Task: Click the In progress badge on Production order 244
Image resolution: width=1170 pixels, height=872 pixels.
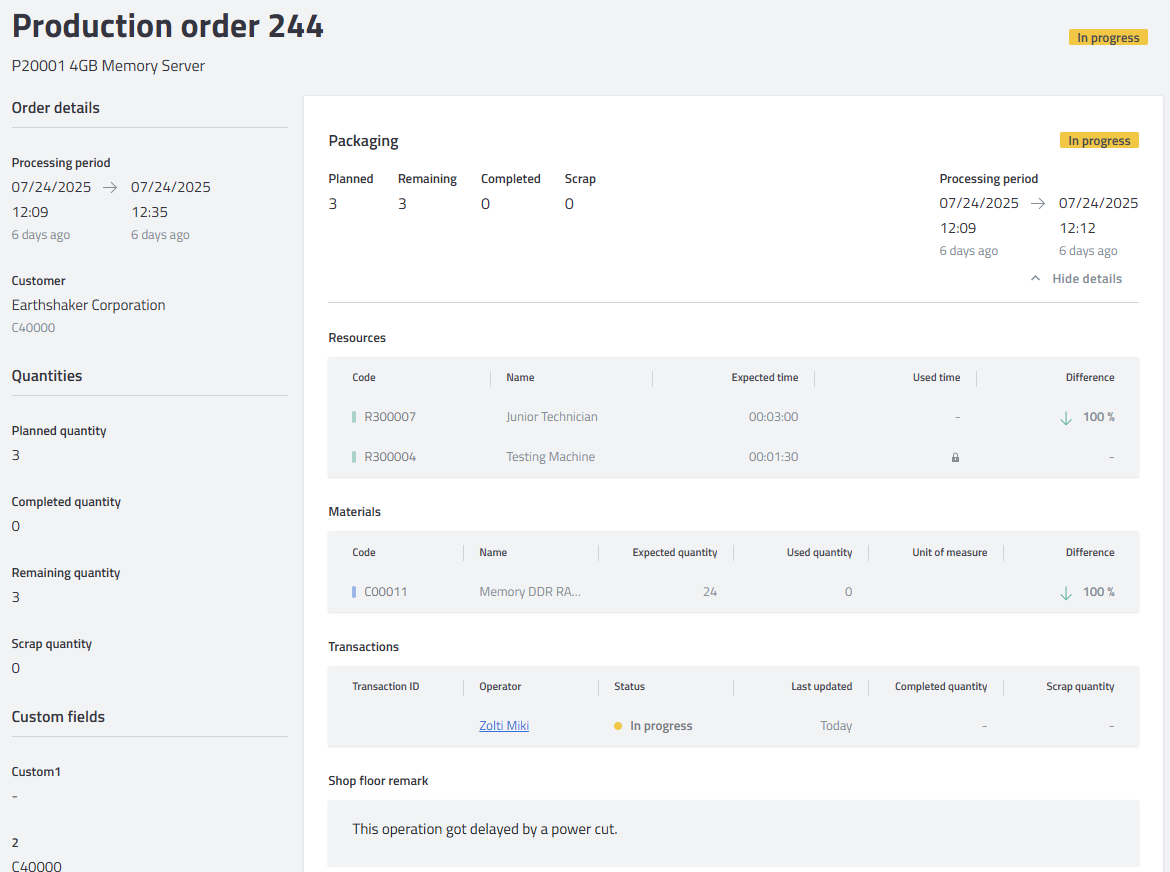Action: tap(1108, 37)
